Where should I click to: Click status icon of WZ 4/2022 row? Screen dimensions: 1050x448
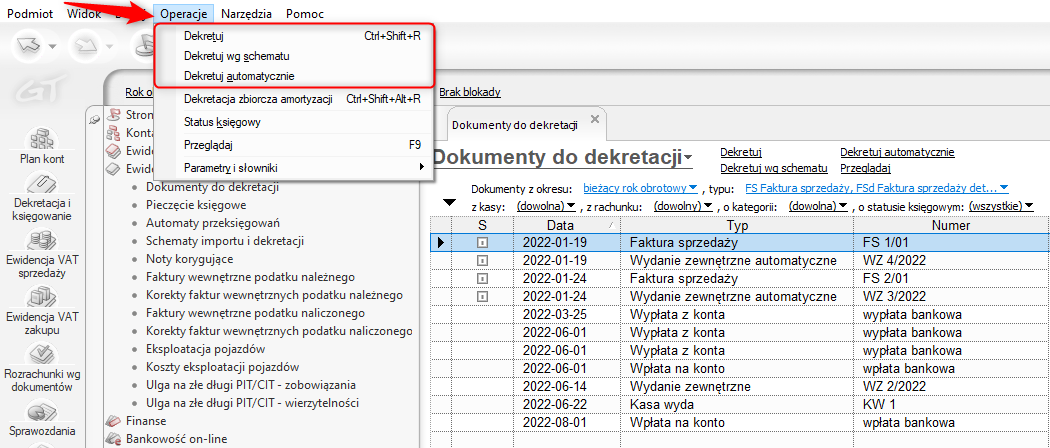click(482, 261)
